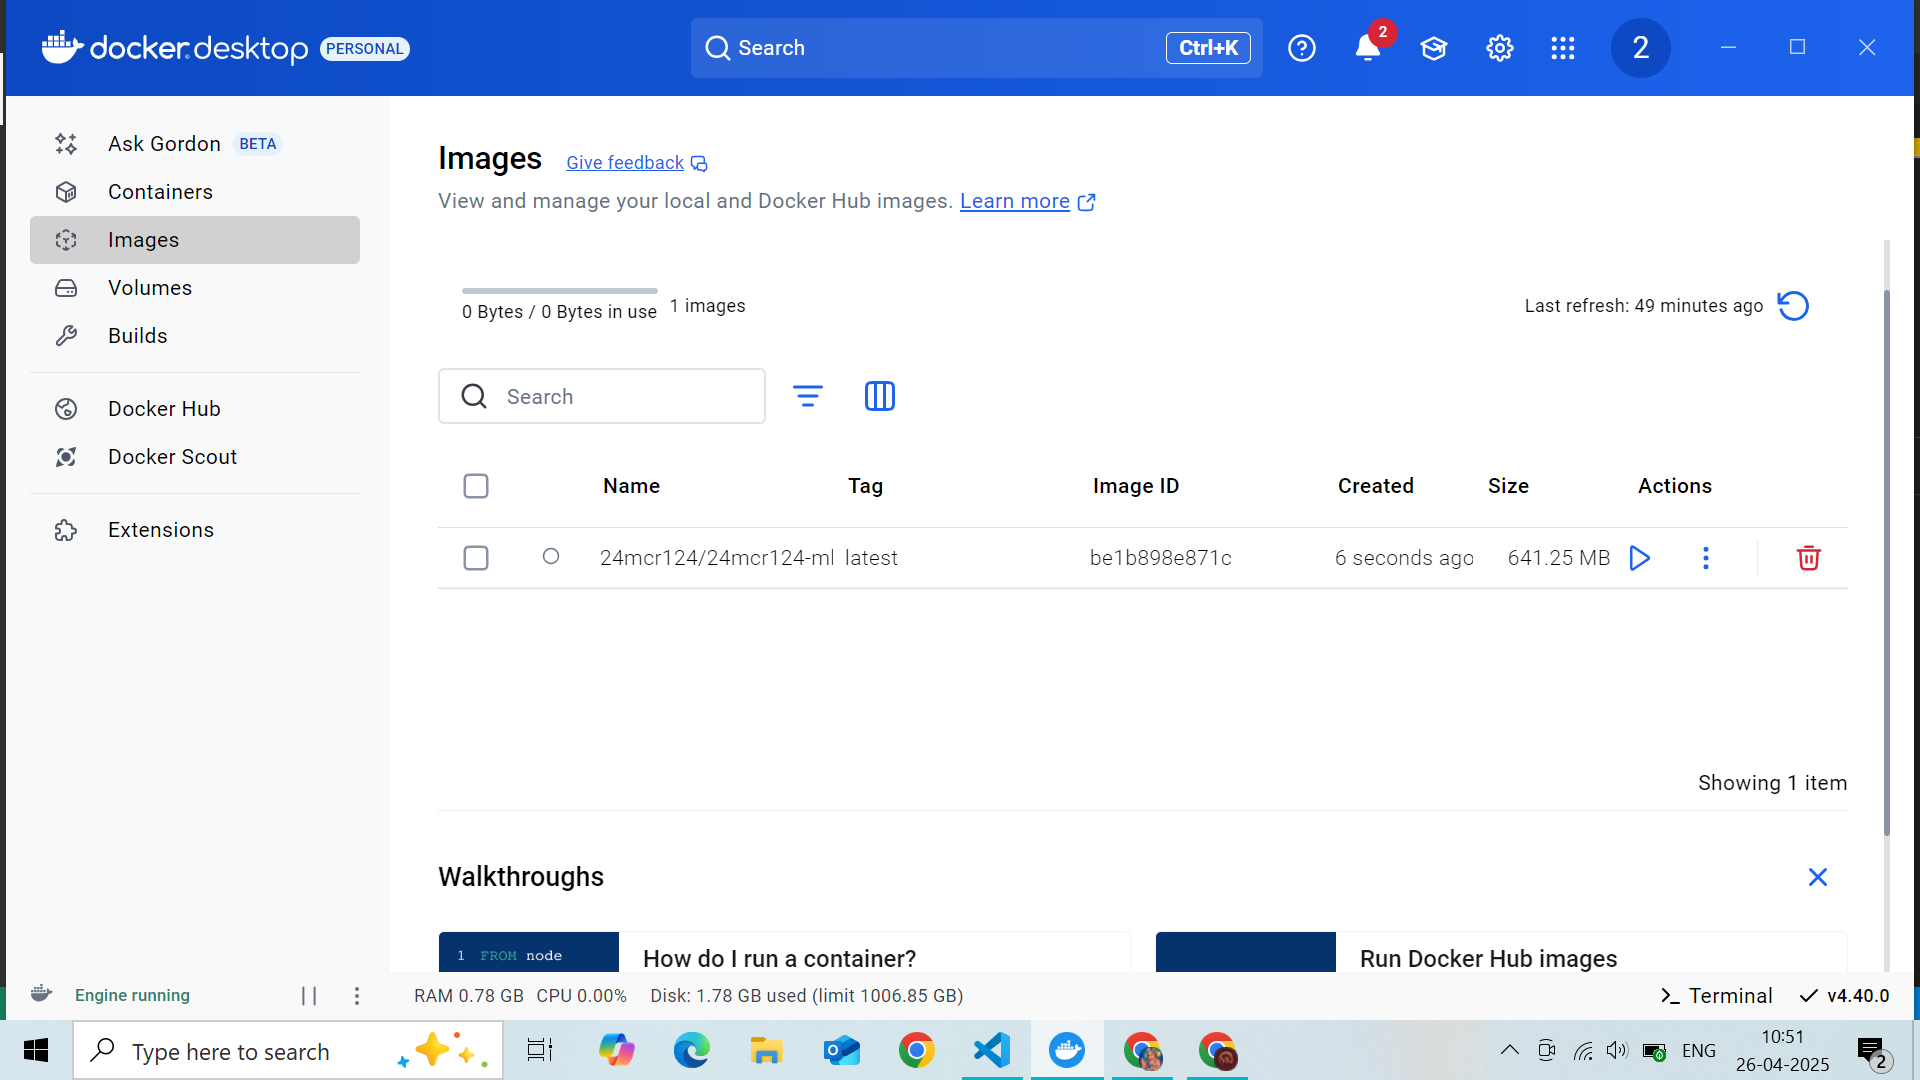1920x1080 pixels.
Task: Open more actions menu for 24mcr124-ml image
Action: click(x=1706, y=558)
